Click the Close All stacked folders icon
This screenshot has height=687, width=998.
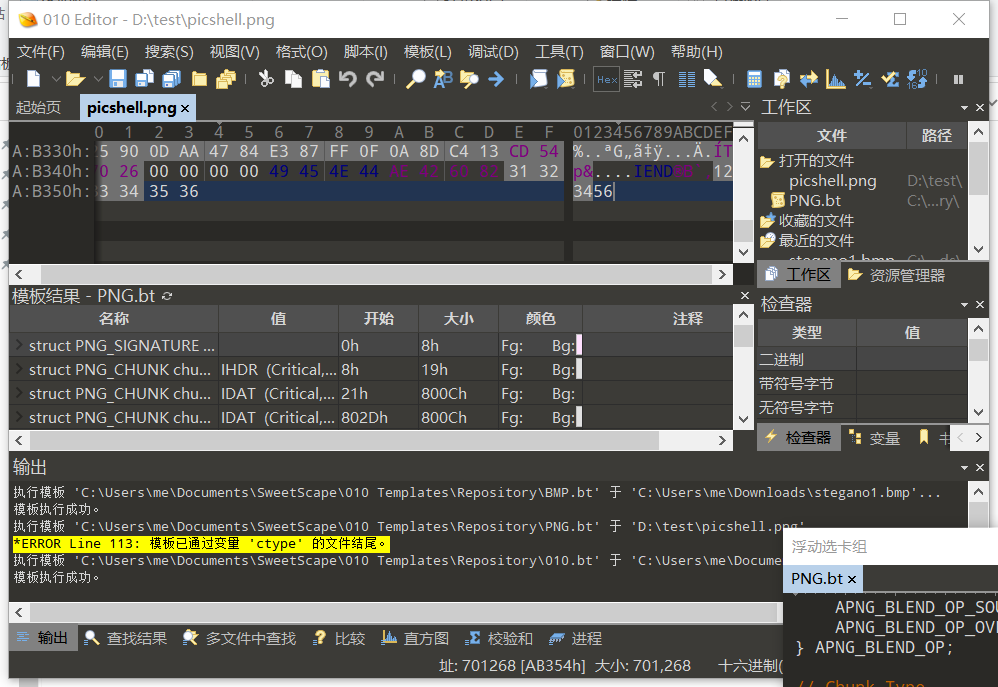(226, 79)
